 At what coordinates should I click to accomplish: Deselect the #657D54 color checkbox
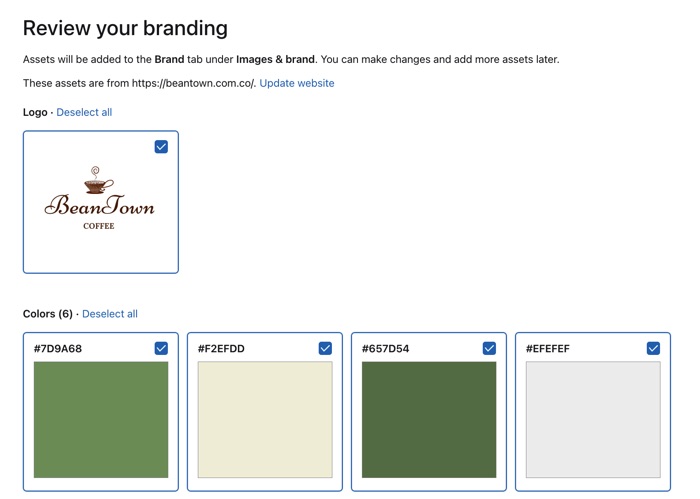489,348
